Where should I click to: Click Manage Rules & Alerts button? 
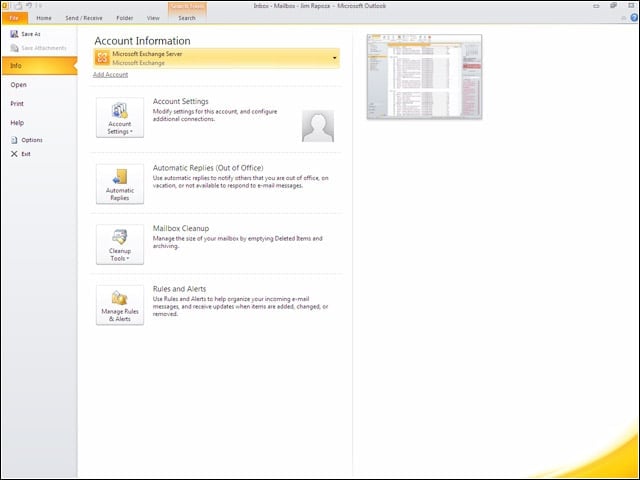point(120,305)
